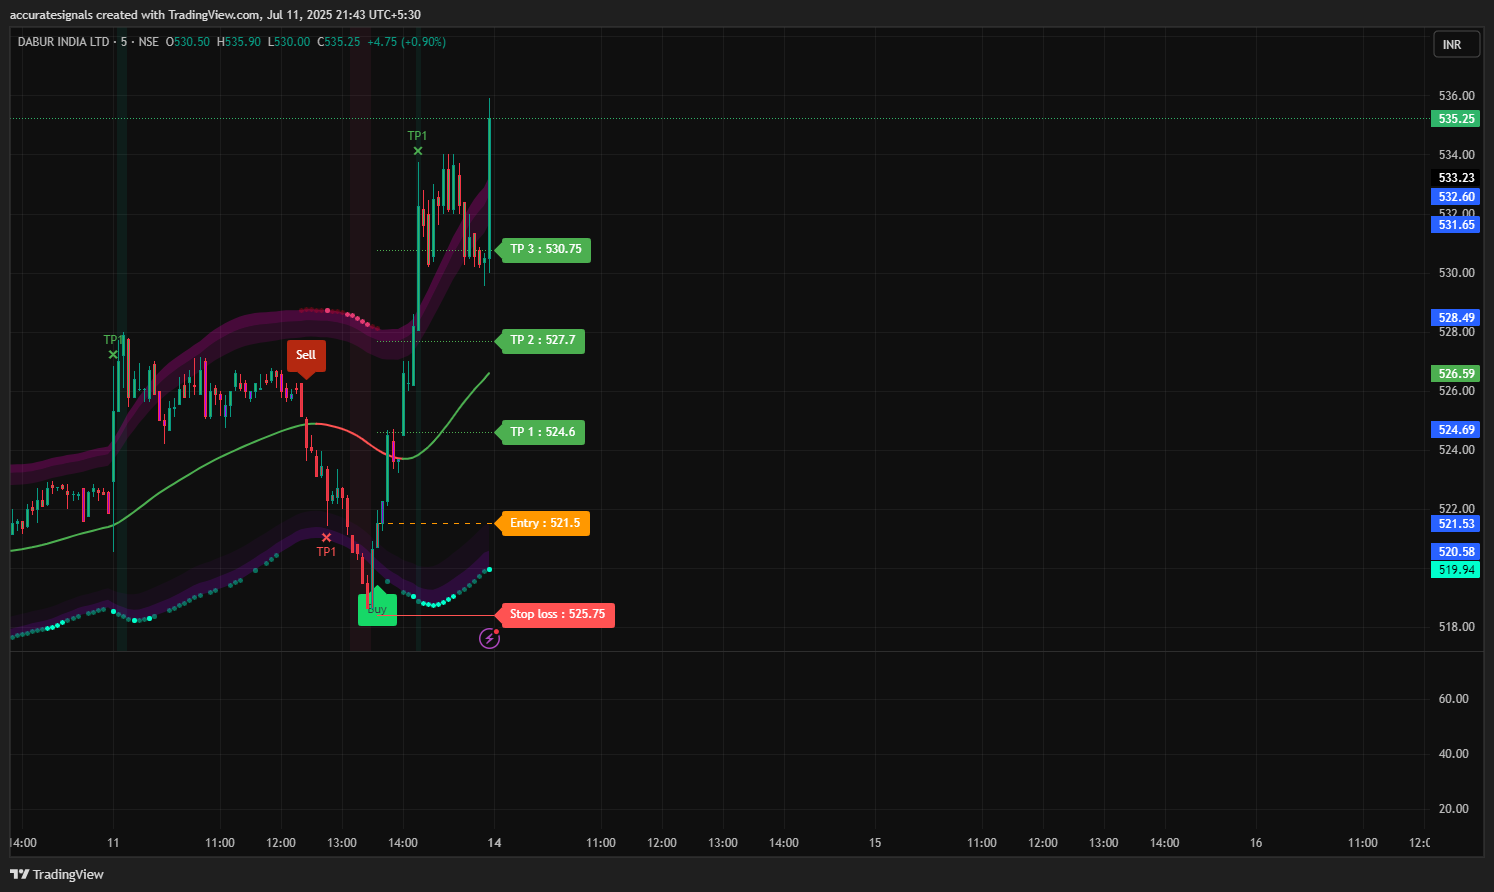Click the 518.00 price axis label

(x=1456, y=627)
